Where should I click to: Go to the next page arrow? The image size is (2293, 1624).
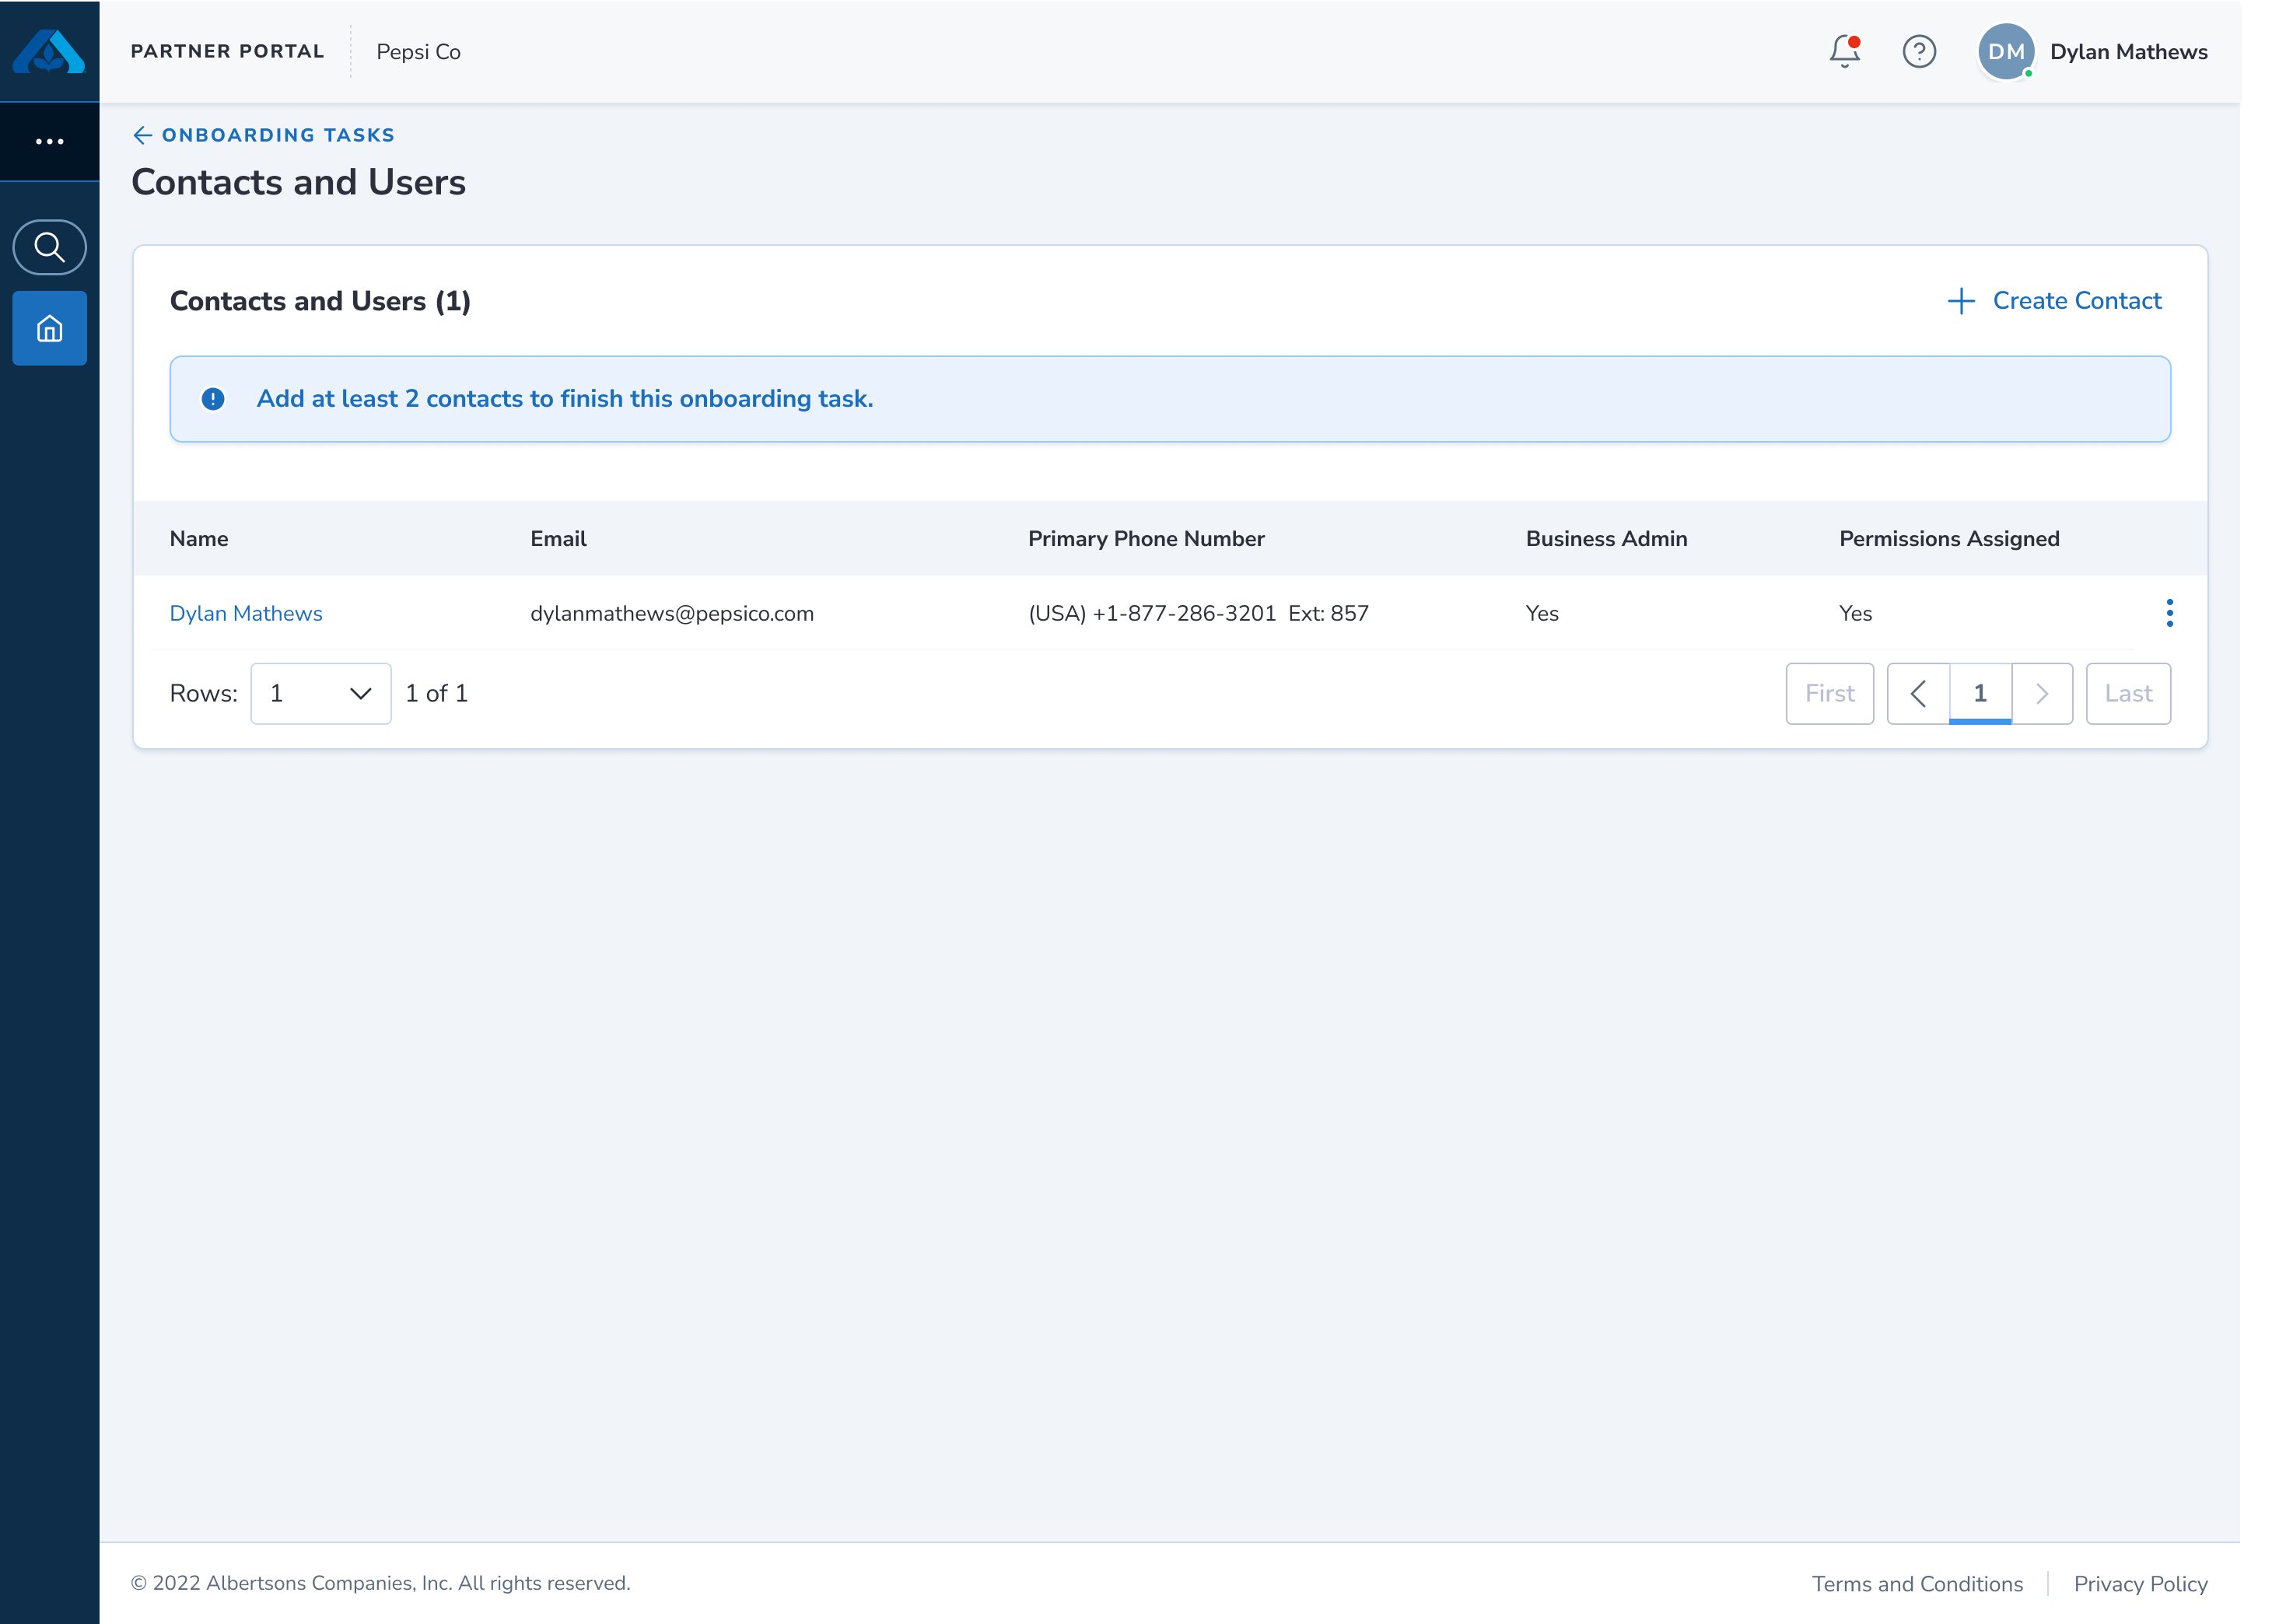coord(2042,694)
